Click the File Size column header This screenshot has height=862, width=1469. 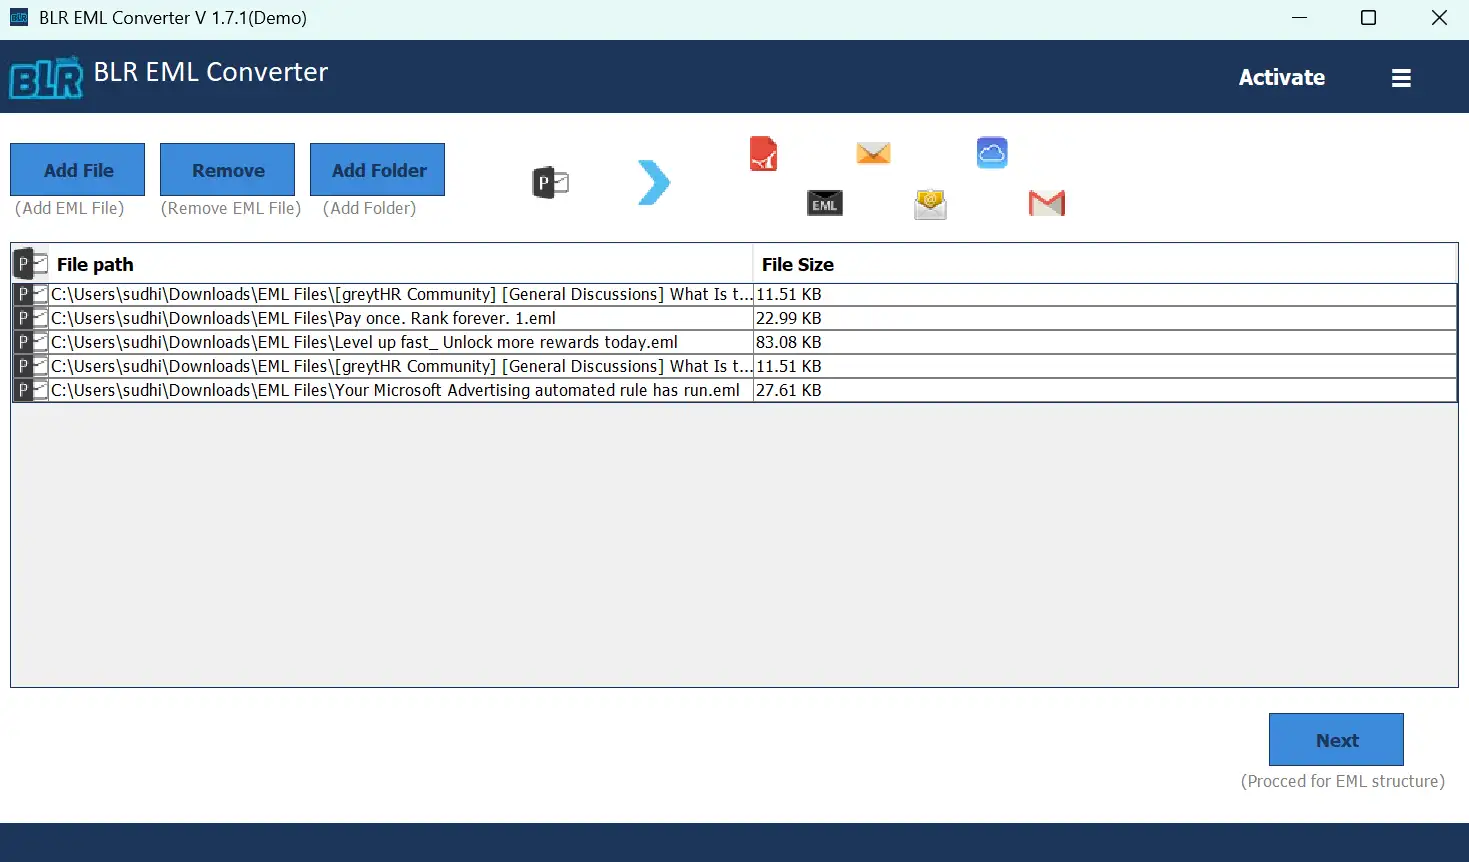(x=797, y=264)
